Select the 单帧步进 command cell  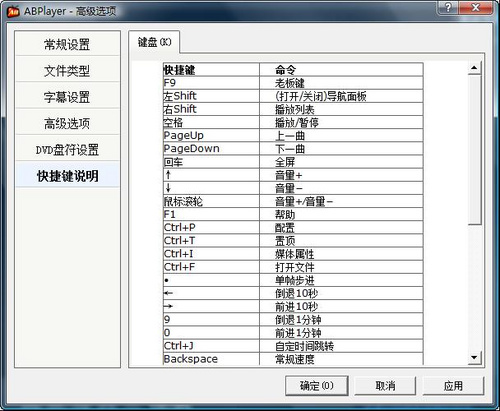click(341, 280)
